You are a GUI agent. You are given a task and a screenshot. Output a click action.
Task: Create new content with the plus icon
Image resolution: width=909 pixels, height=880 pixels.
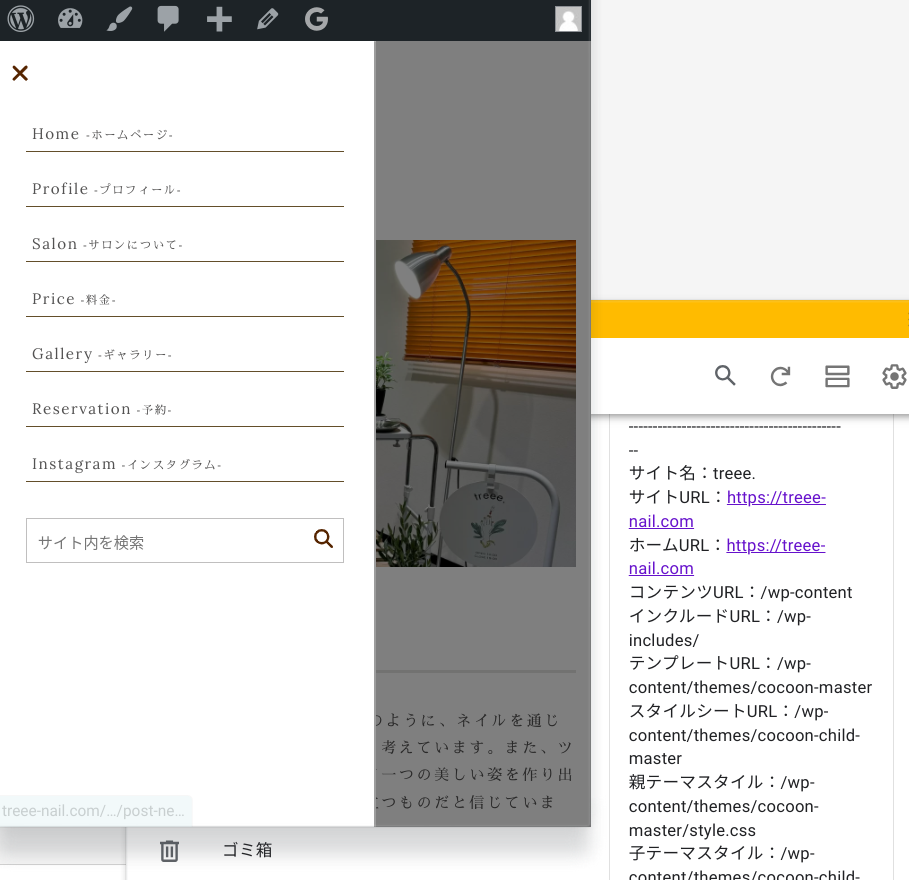pos(218,18)
